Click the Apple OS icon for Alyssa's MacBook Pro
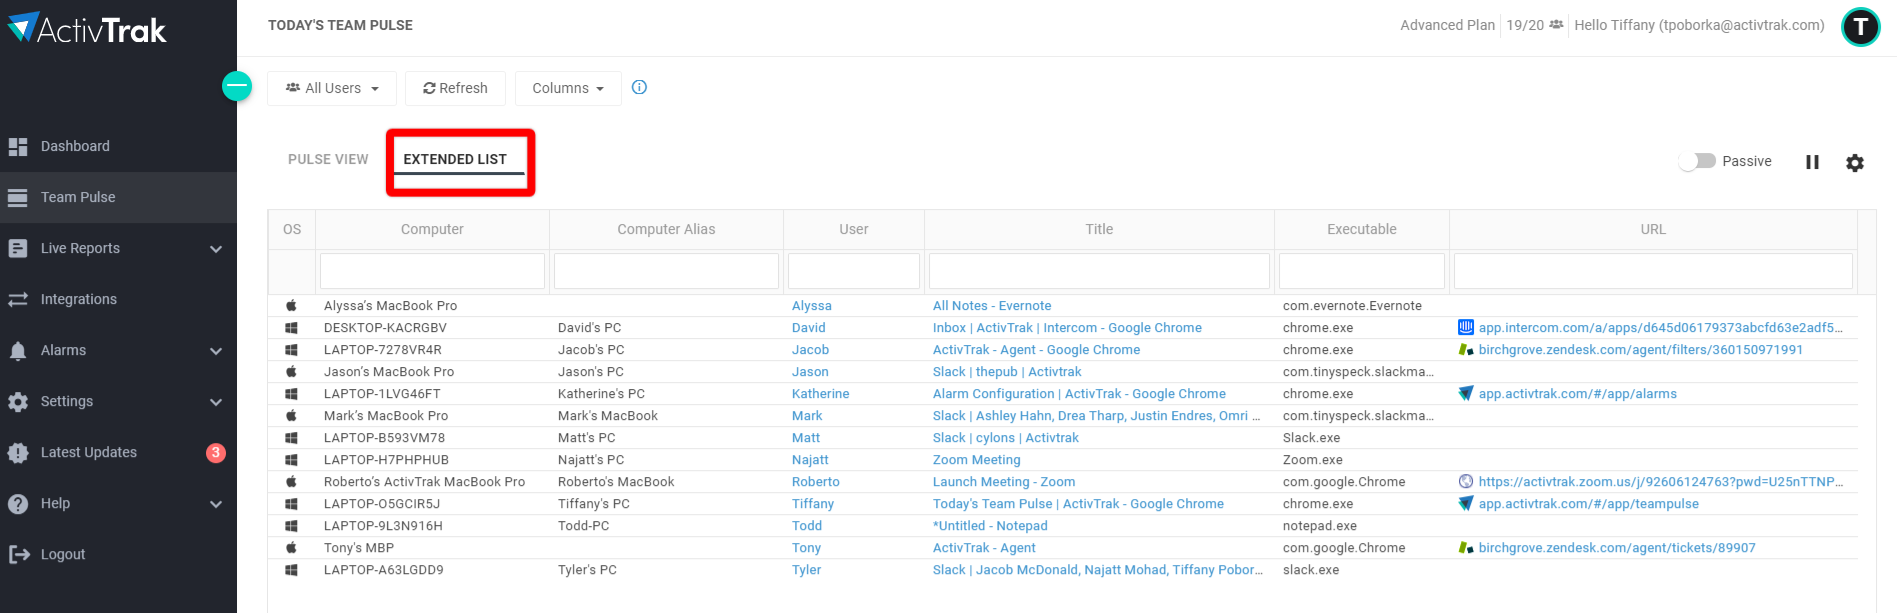Viewport: 1897px width, 613px height. pos(292,305)
